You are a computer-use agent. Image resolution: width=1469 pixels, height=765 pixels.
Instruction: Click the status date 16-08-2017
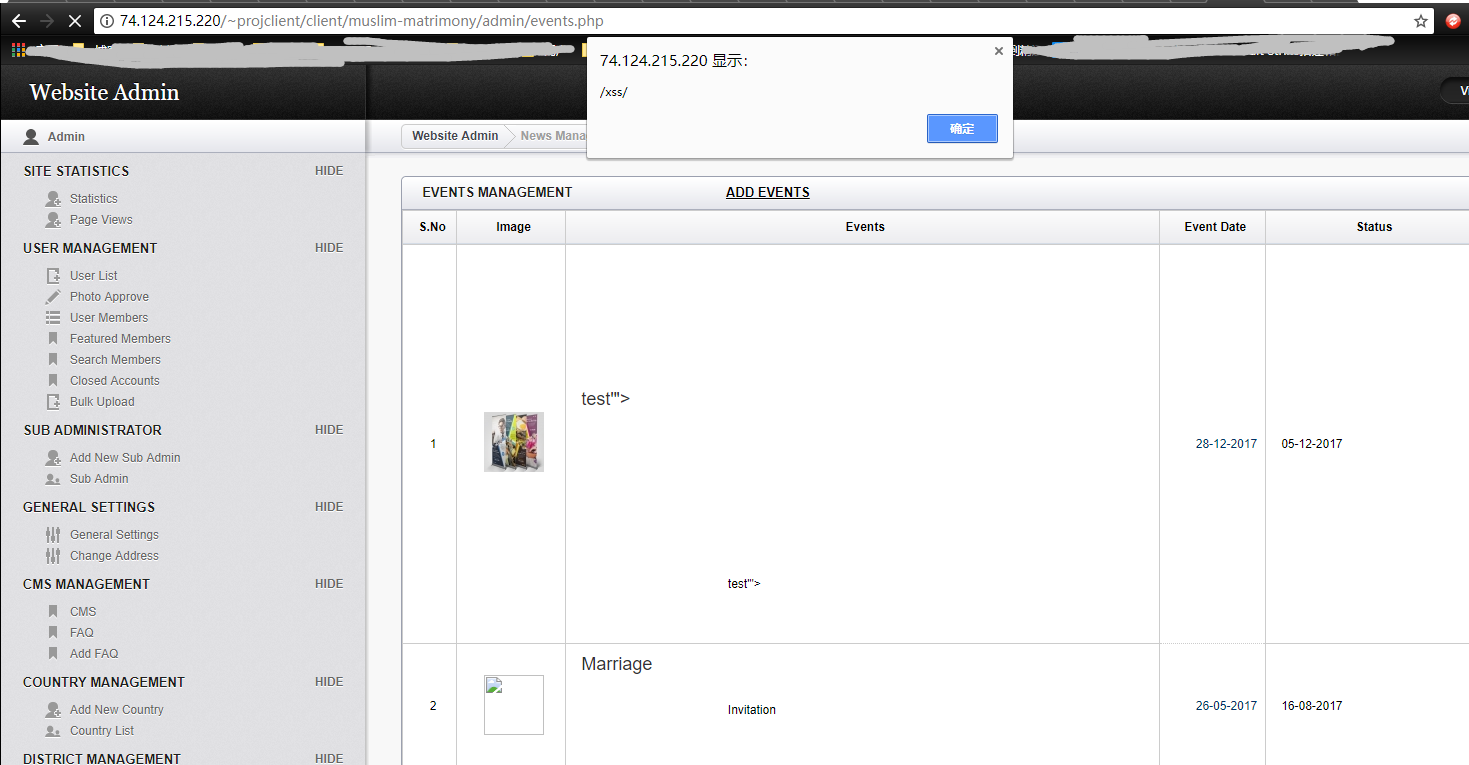click(1312, 706)
